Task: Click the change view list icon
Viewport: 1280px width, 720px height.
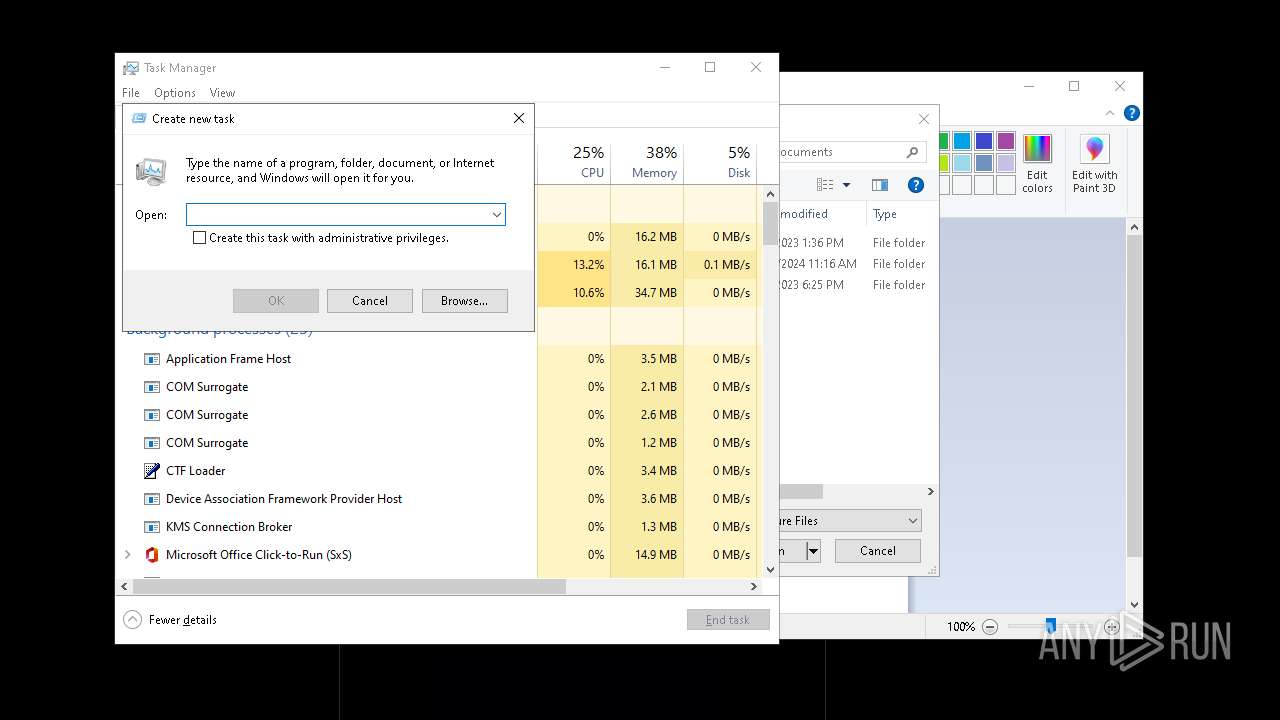Action: [x=825, y=185]
